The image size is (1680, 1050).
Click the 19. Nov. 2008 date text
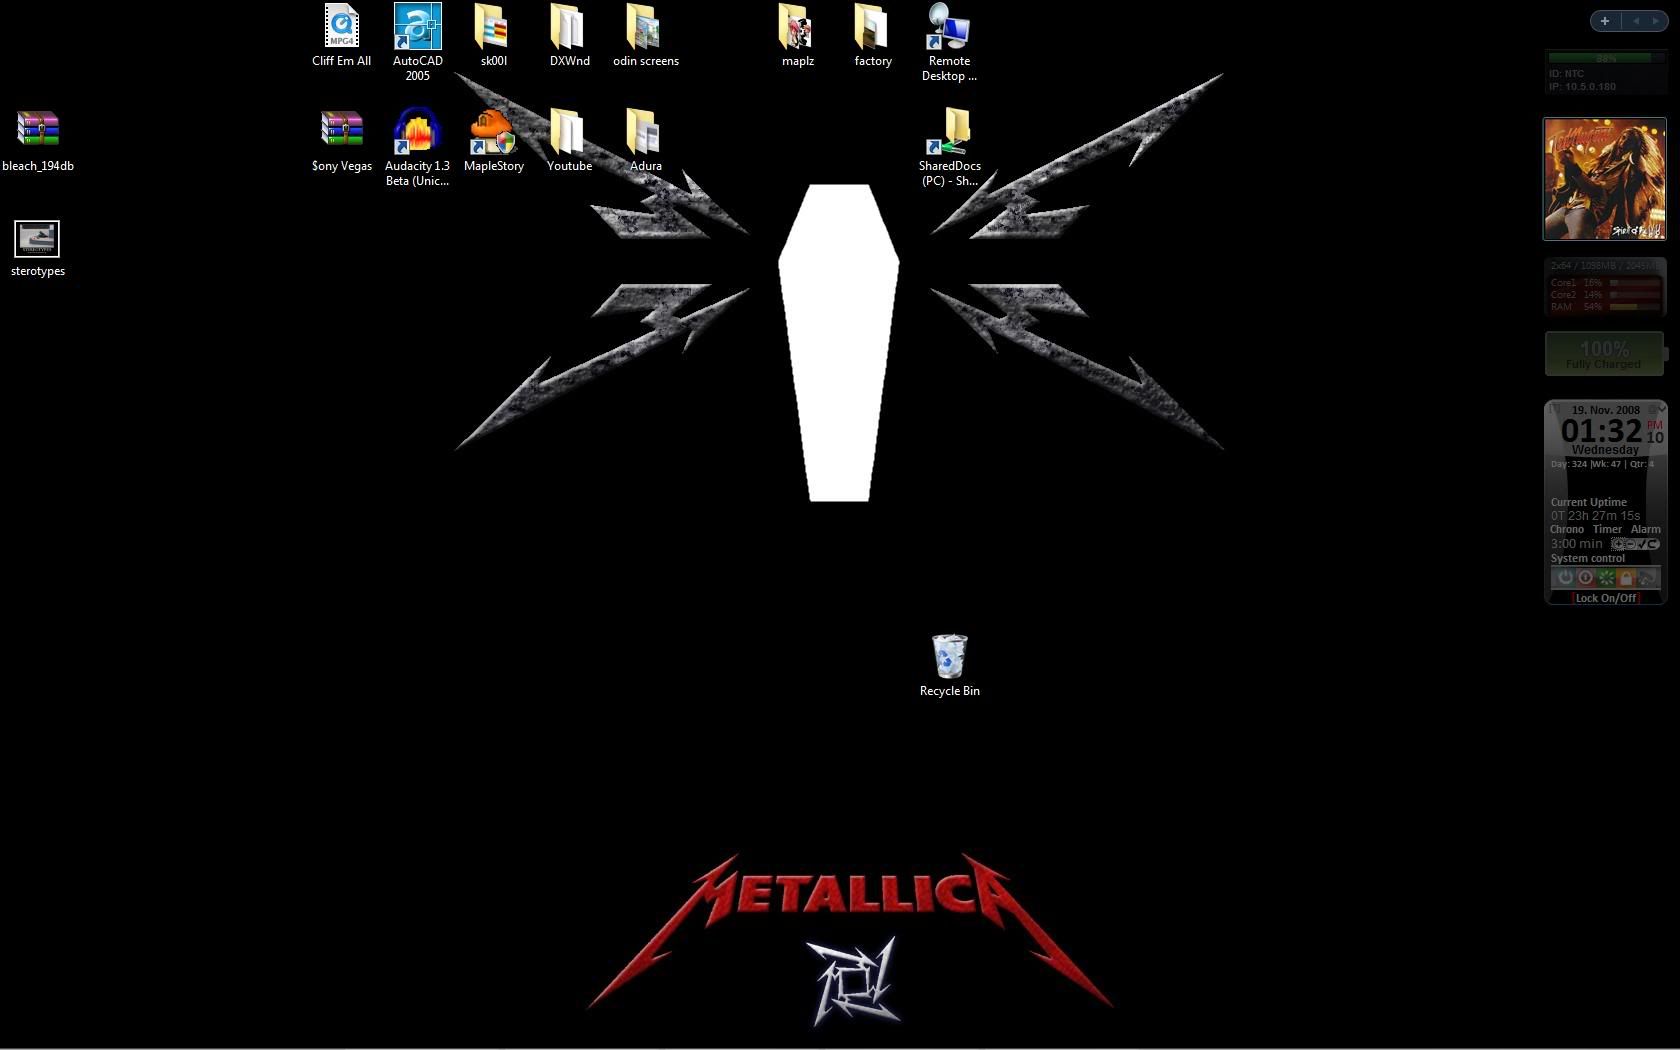(x=1606, y=410)
